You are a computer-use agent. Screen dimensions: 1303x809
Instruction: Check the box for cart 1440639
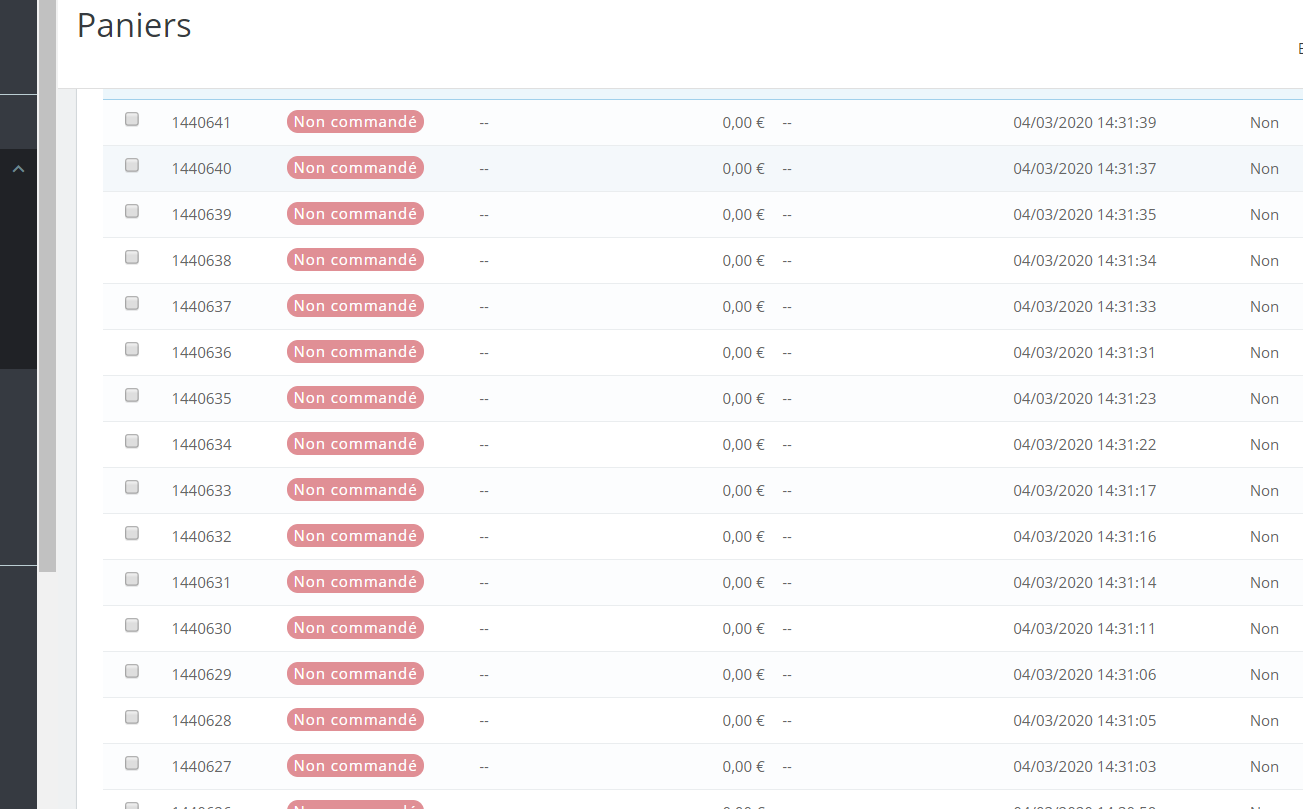(x=132, y=211)
